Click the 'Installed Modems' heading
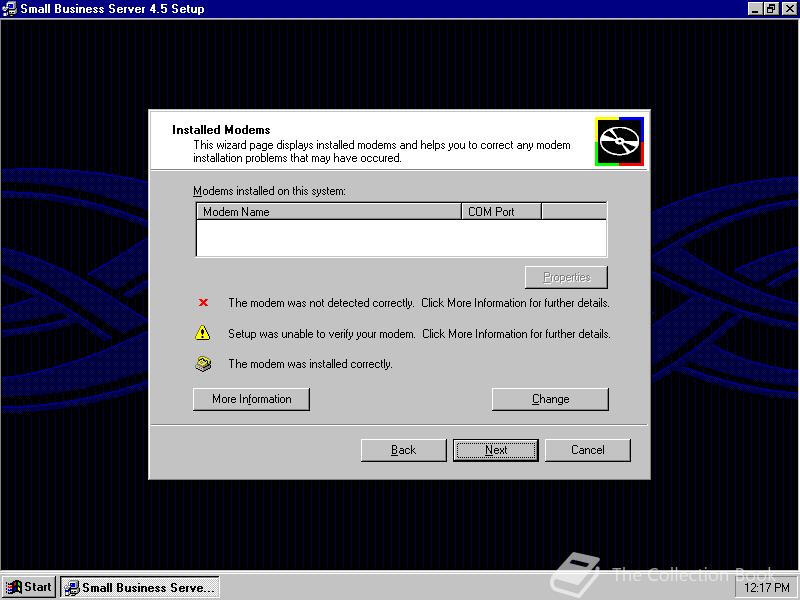Viewport: 800px width, 600px height. 221,130
